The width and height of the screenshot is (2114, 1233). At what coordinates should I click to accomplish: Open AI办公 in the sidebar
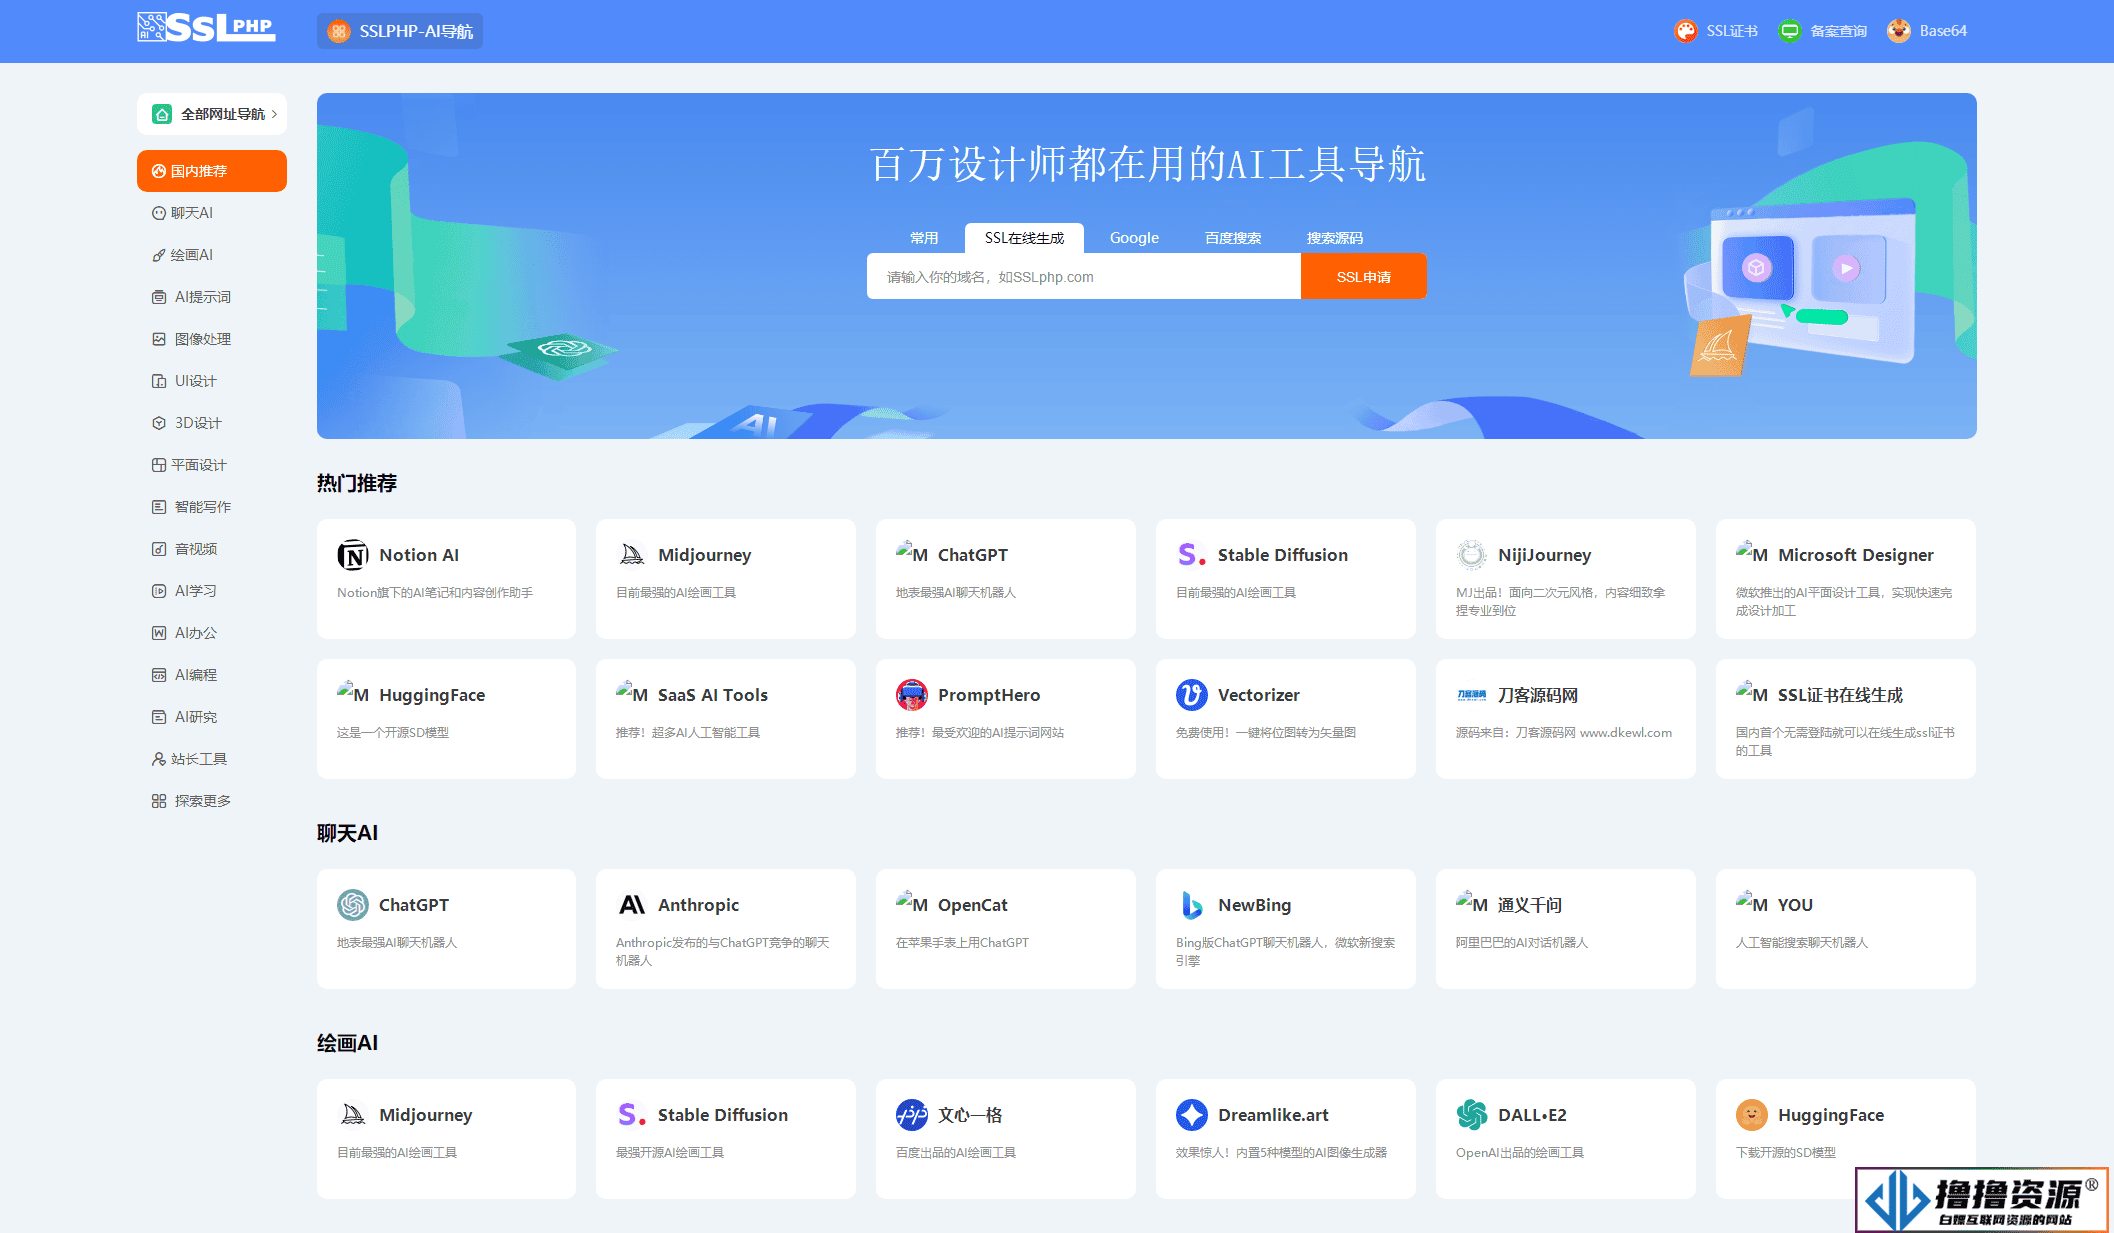(212, 633)
